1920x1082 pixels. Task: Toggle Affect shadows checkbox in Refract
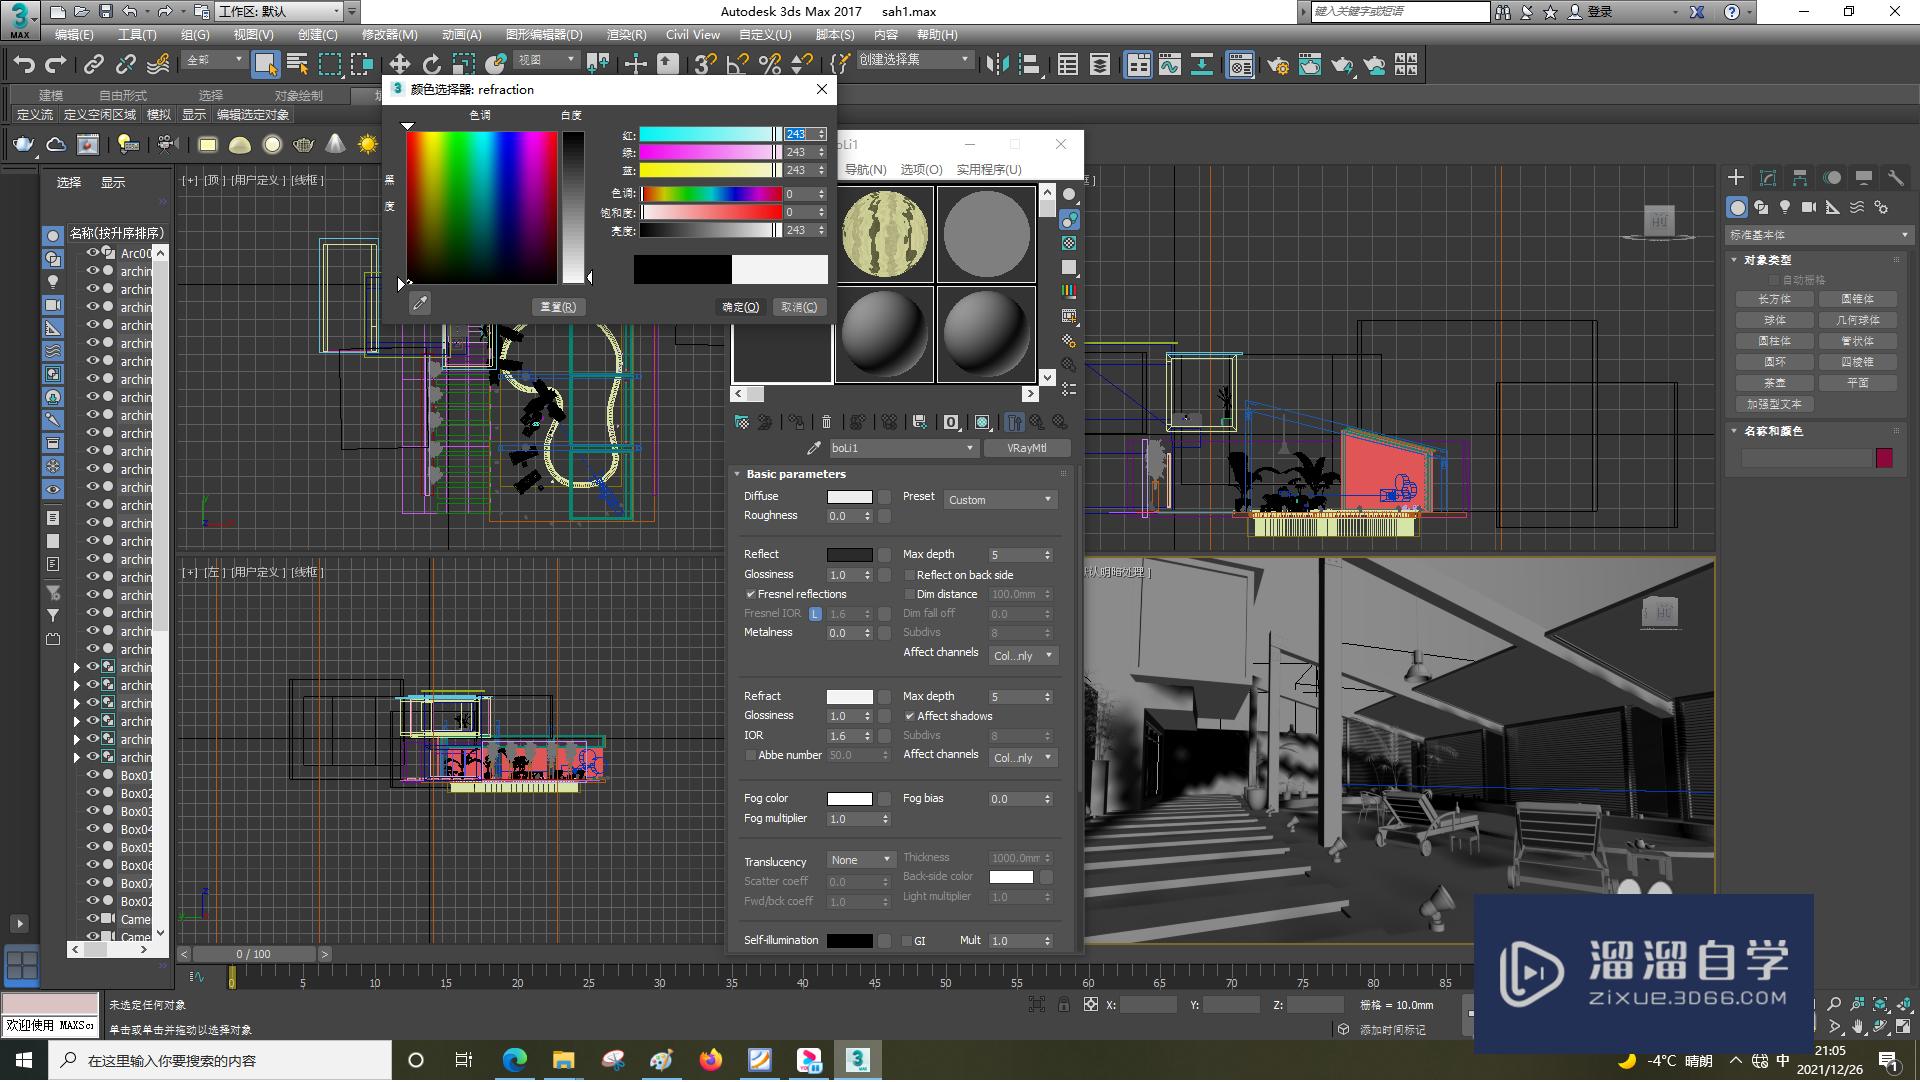pyautogui.click(x=907, y=716)
